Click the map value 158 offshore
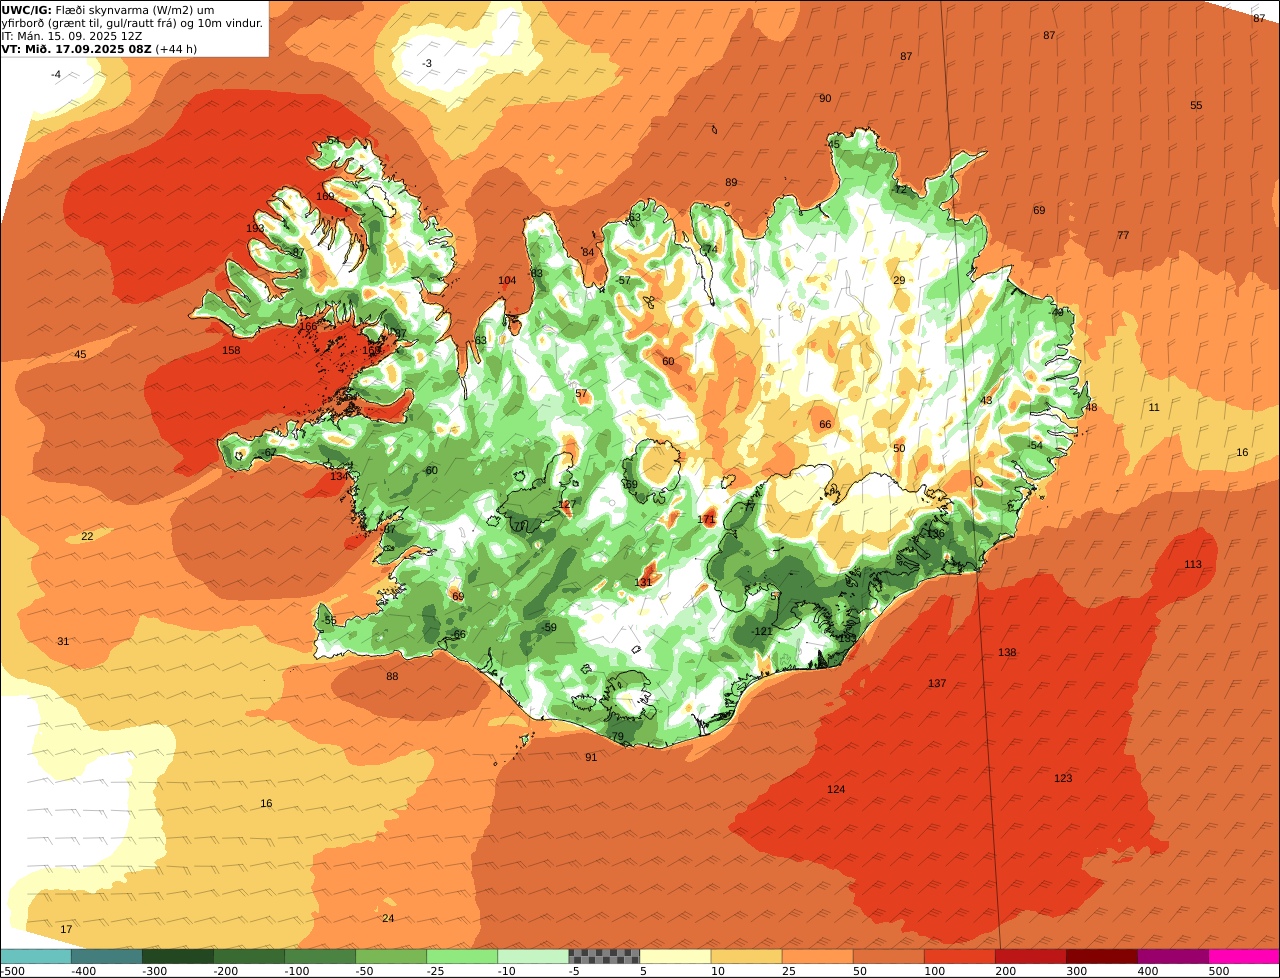Image resolution: width=1280 pixels, height=978 pixels. (x=231, y=350)
